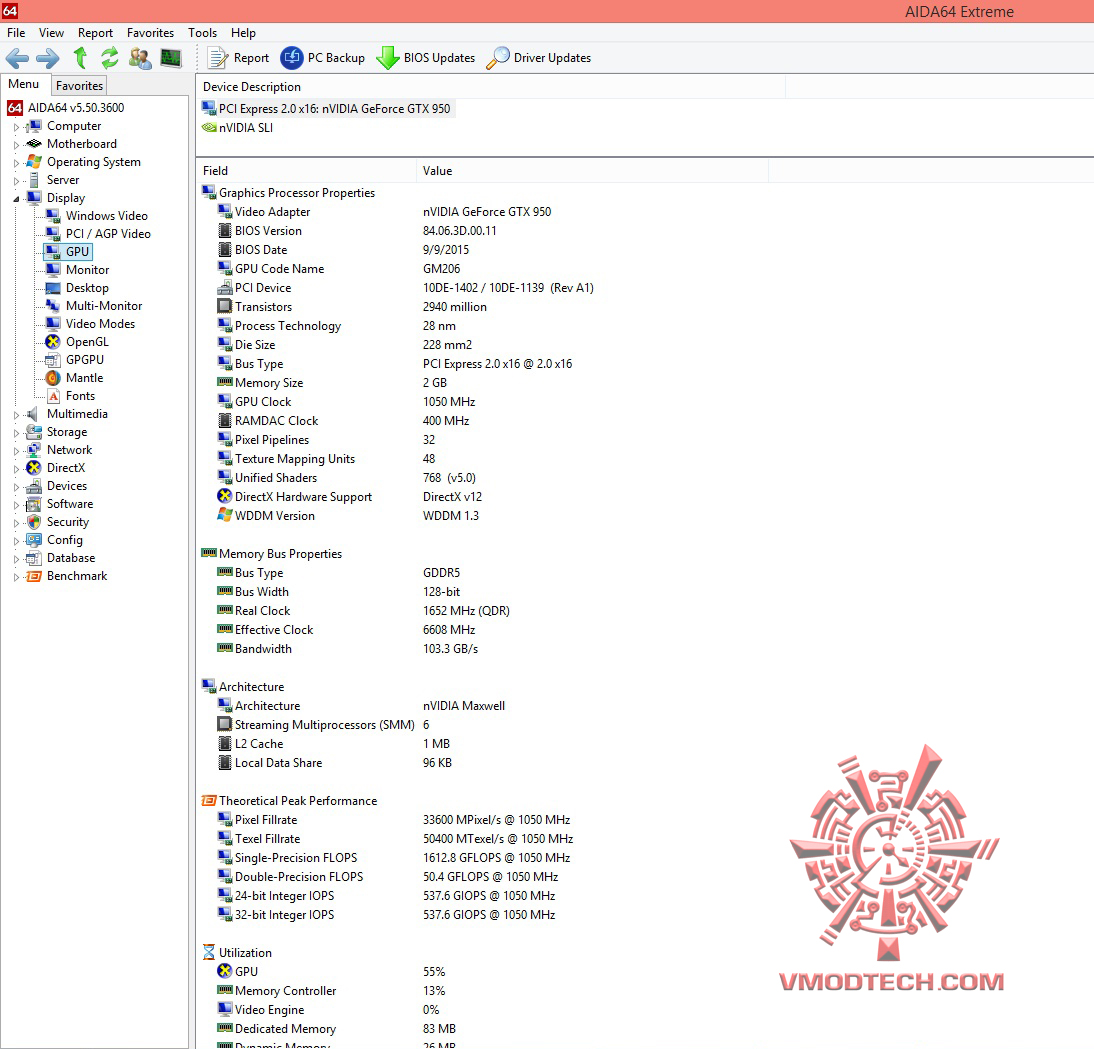The width and height of the screenshot is (1094, 1049).
Task: Click the Benchmark icon in tree
Action: point(33,576)
